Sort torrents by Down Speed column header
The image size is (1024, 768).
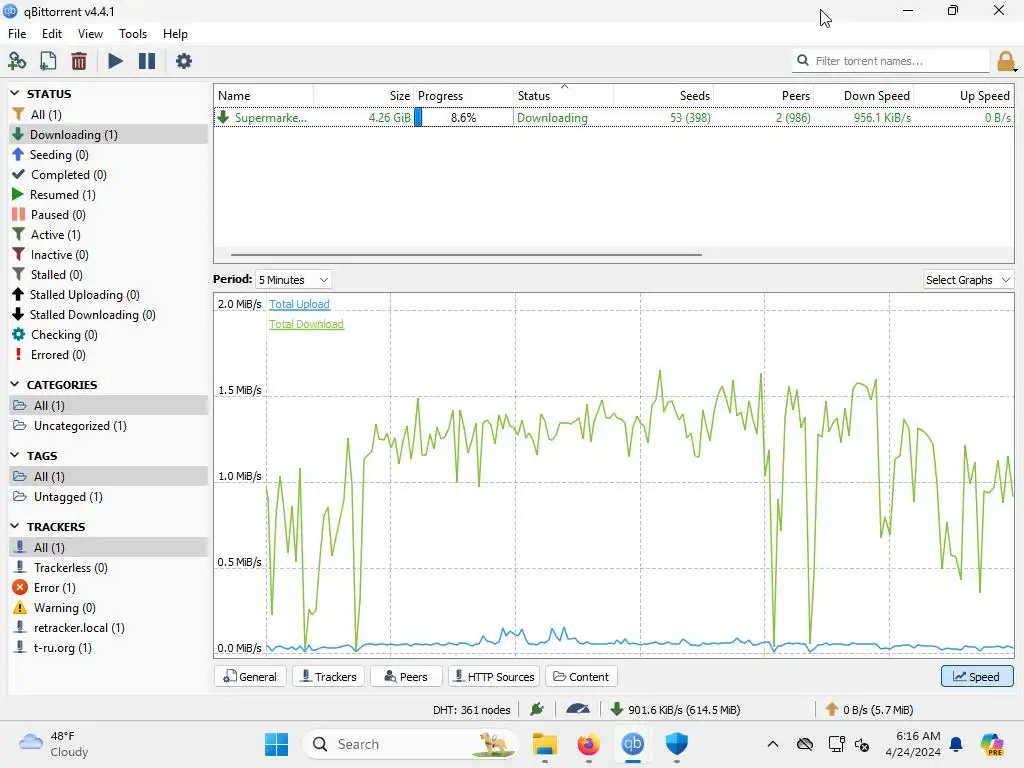pyautogui.click(x=864, y=95)
